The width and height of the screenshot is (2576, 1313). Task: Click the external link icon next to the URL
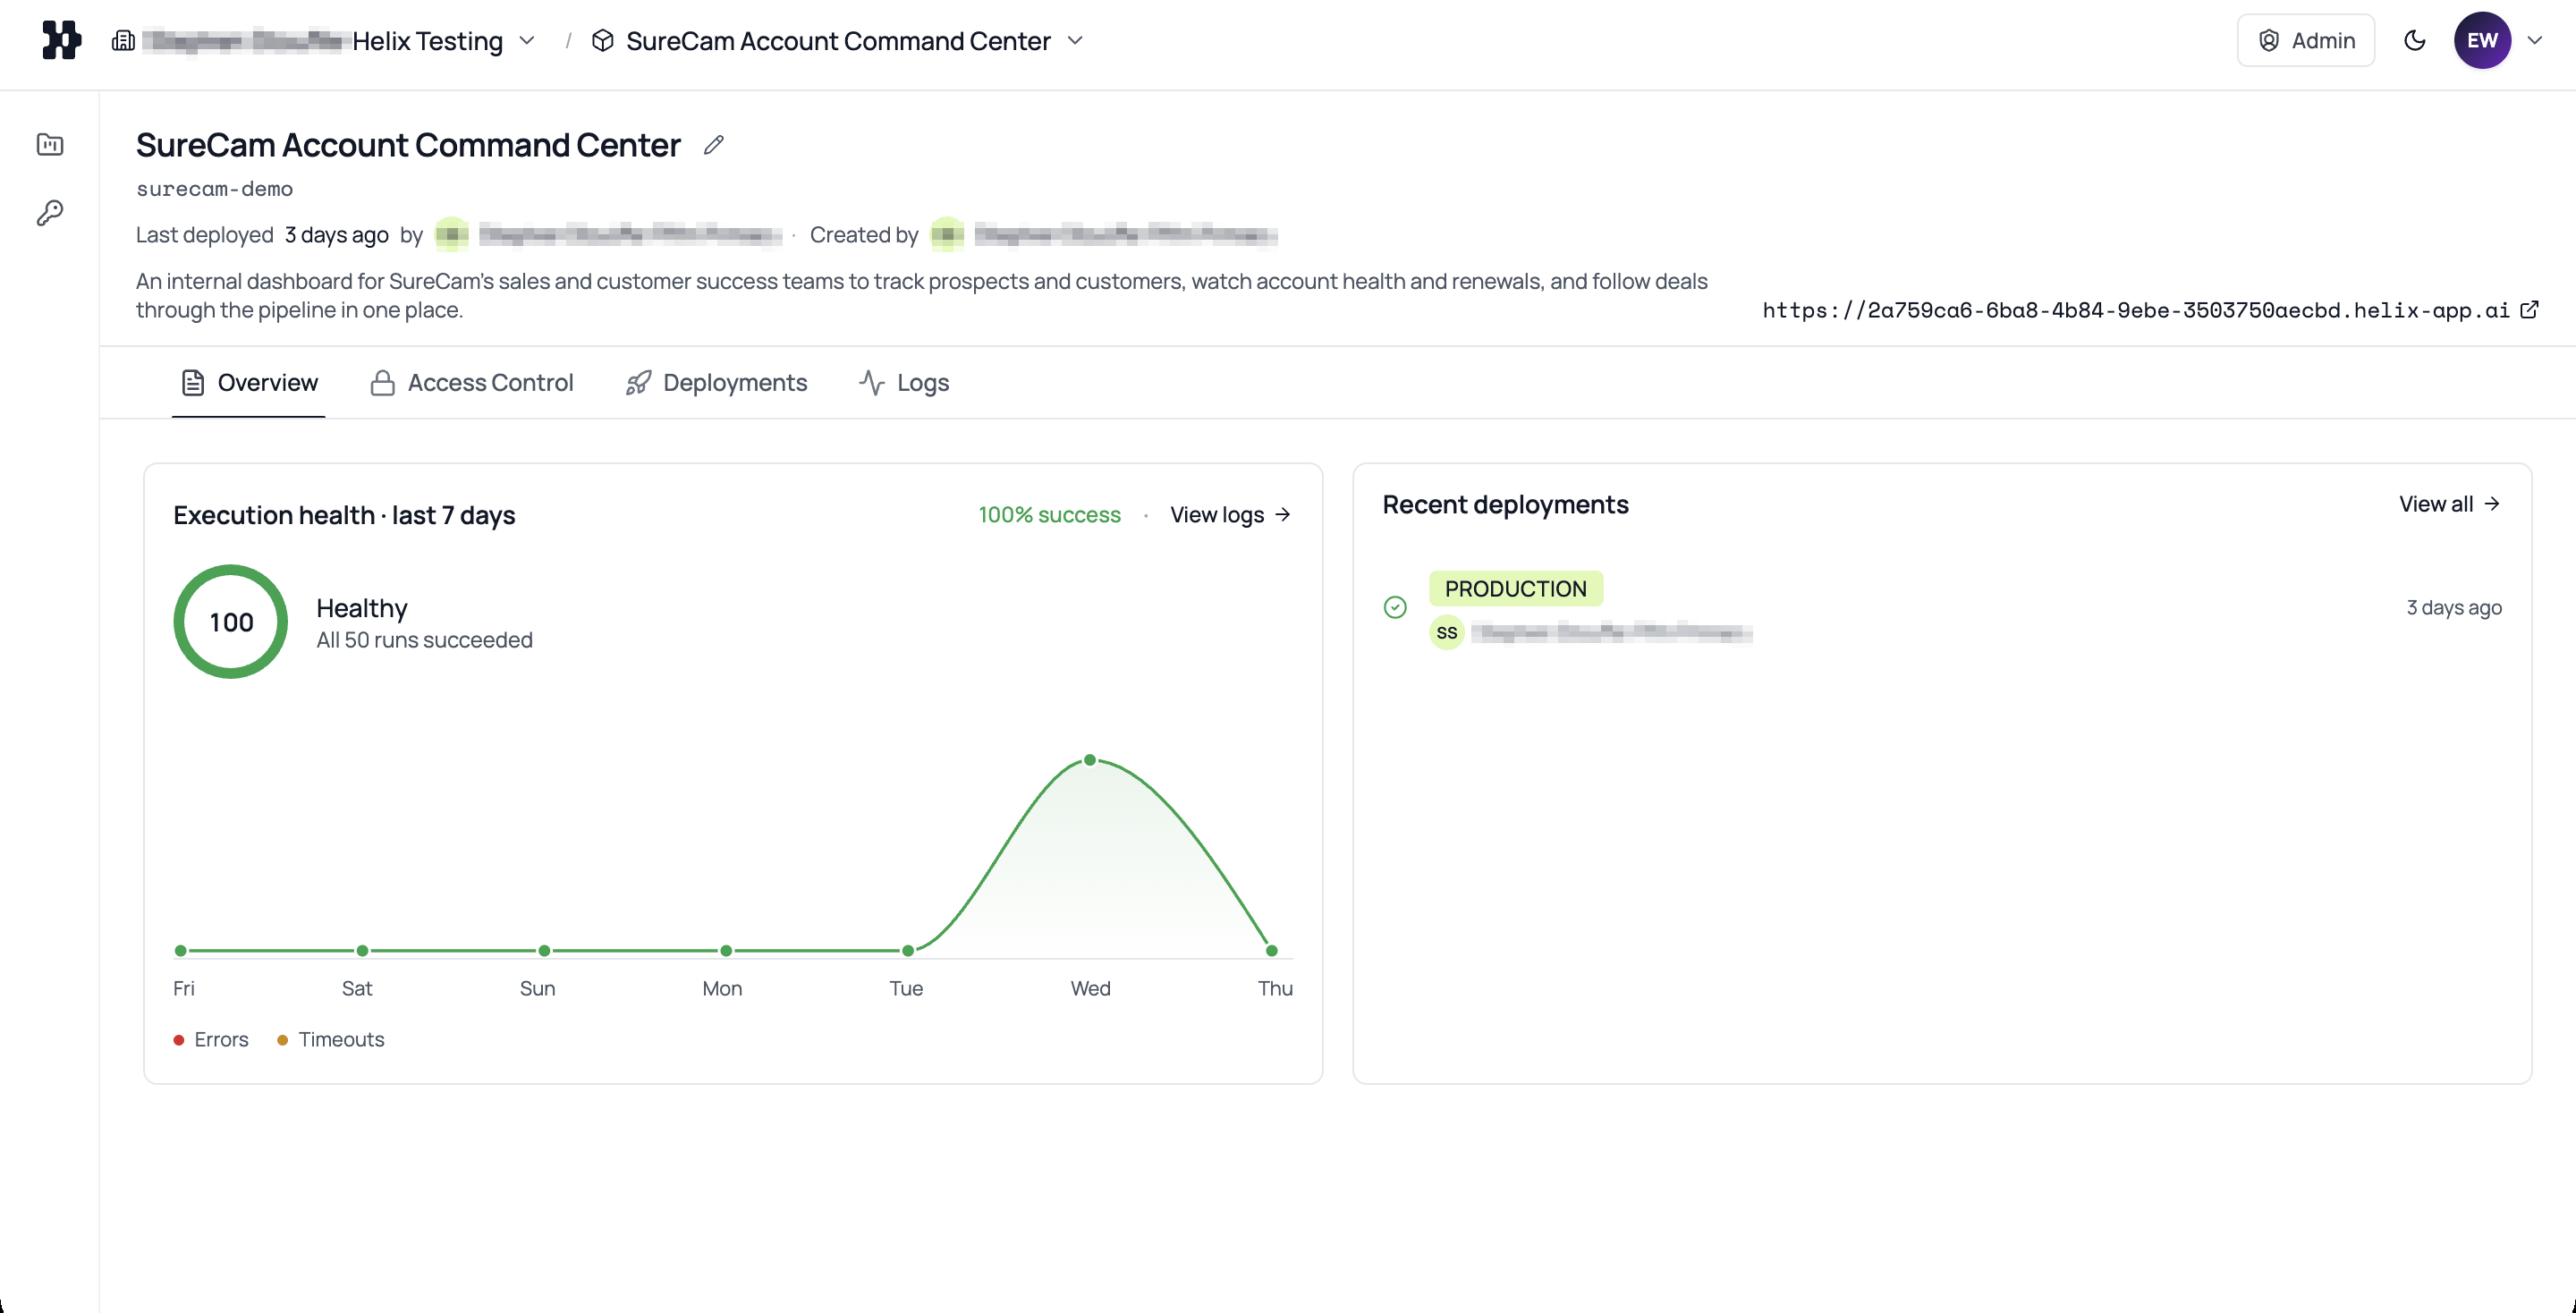pyautogui.click(x=2529, y=310)
